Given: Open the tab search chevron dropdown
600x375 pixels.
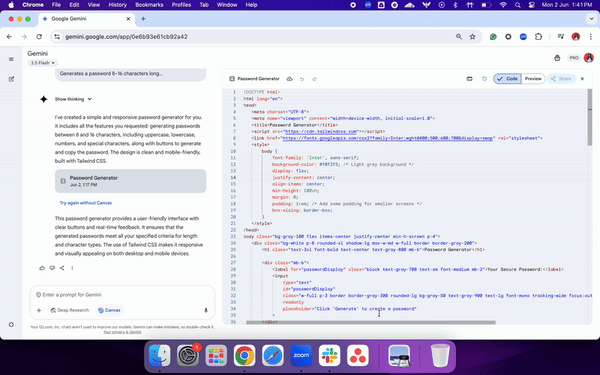Looking at the screenshot, I should coord(592,18).
